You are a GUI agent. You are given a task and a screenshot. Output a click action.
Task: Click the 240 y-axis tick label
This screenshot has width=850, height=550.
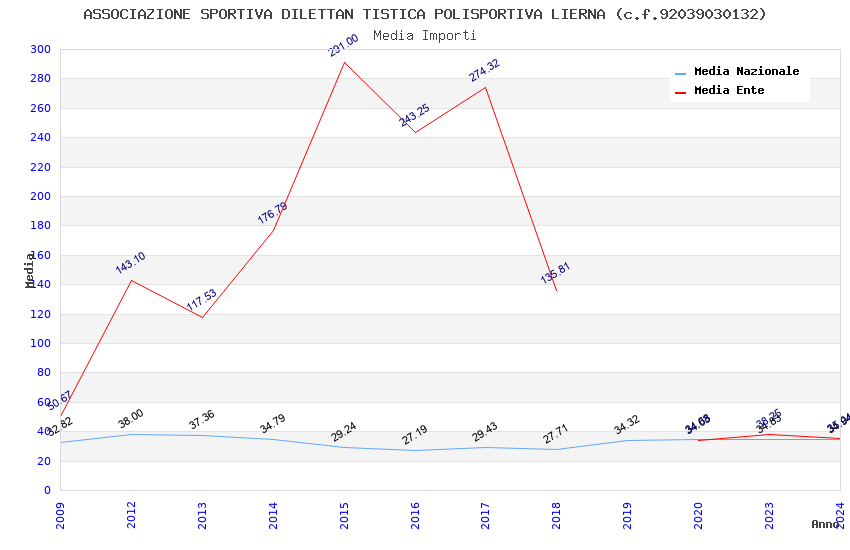coord(41,138)
